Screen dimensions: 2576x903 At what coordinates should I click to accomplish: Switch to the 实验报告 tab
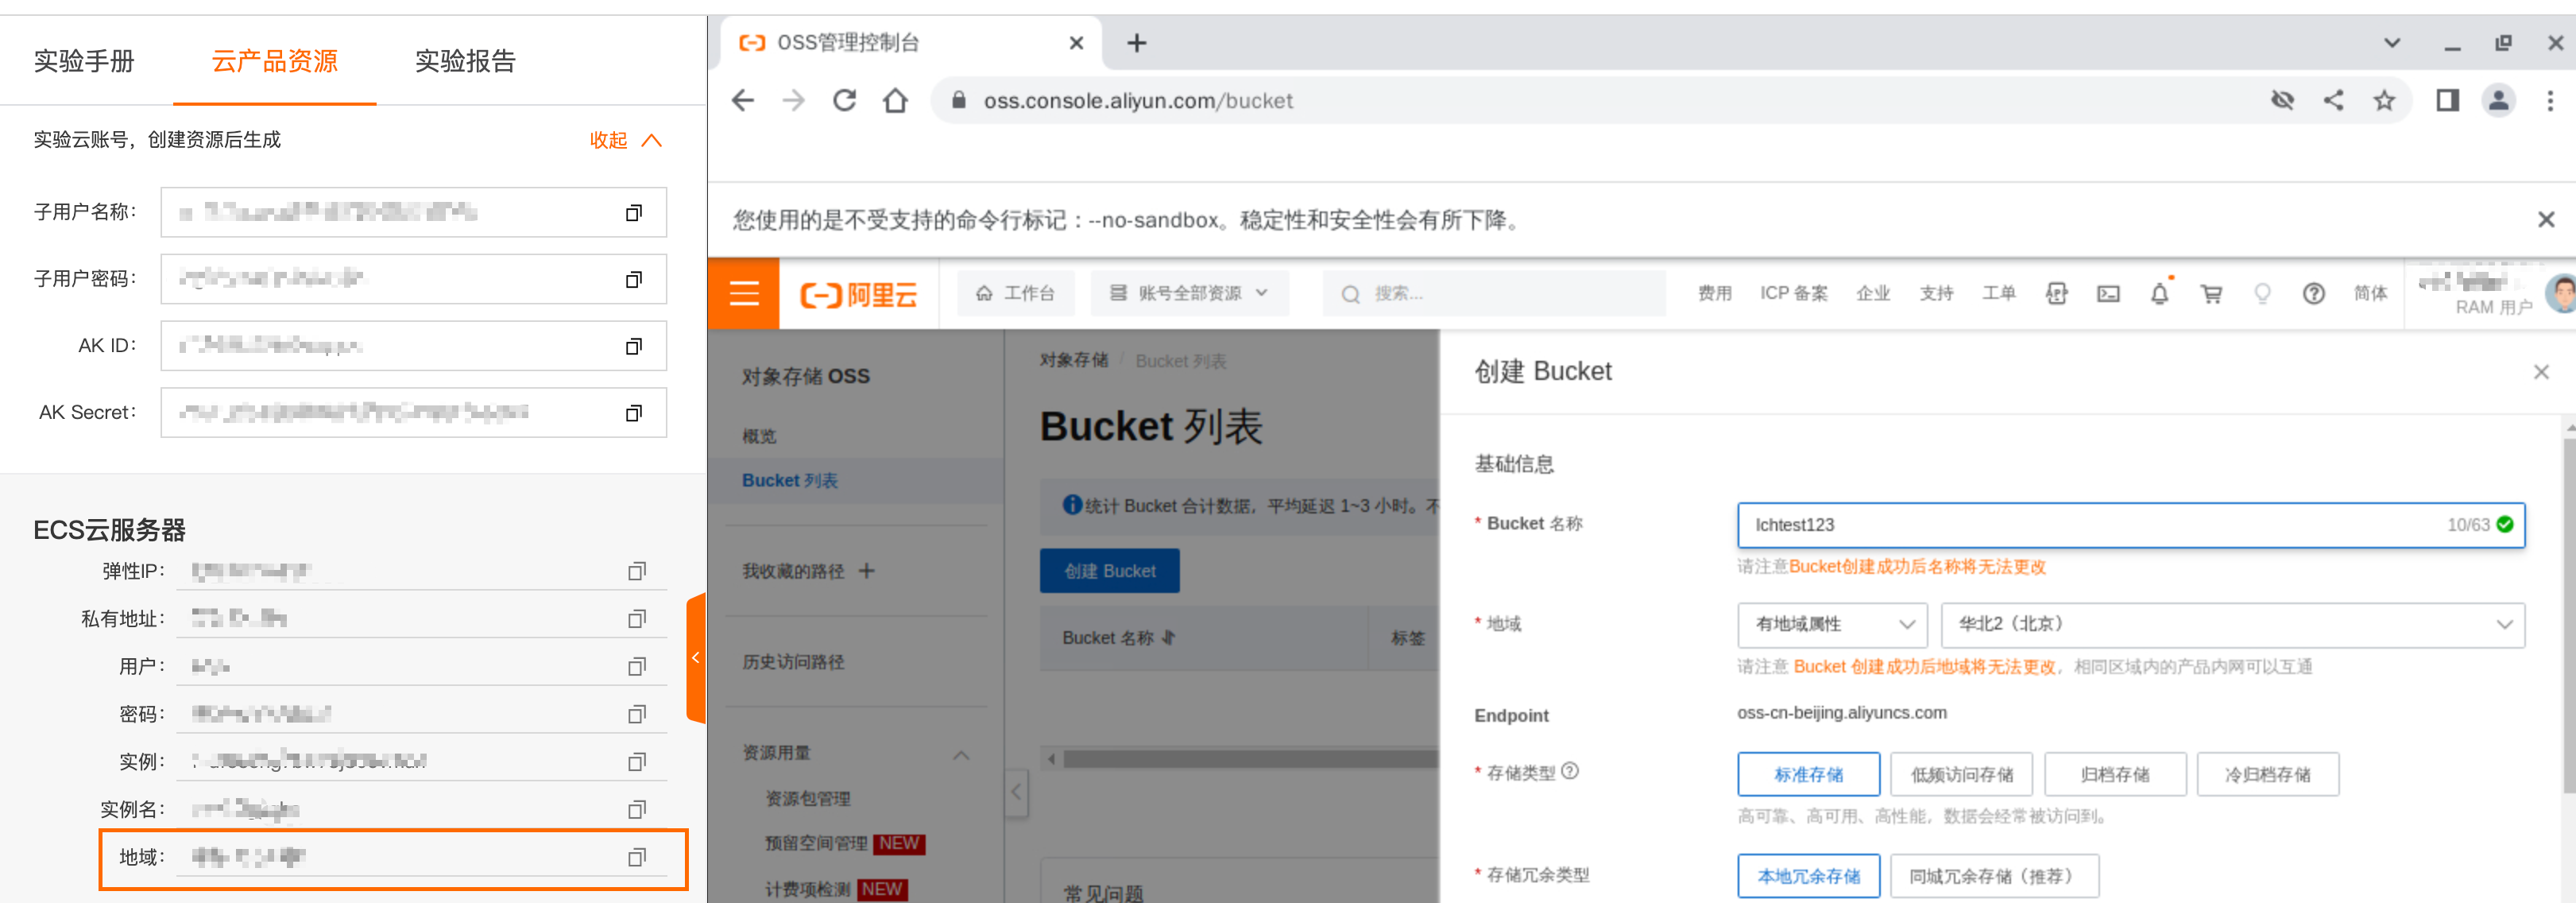(x=465, y=61)
